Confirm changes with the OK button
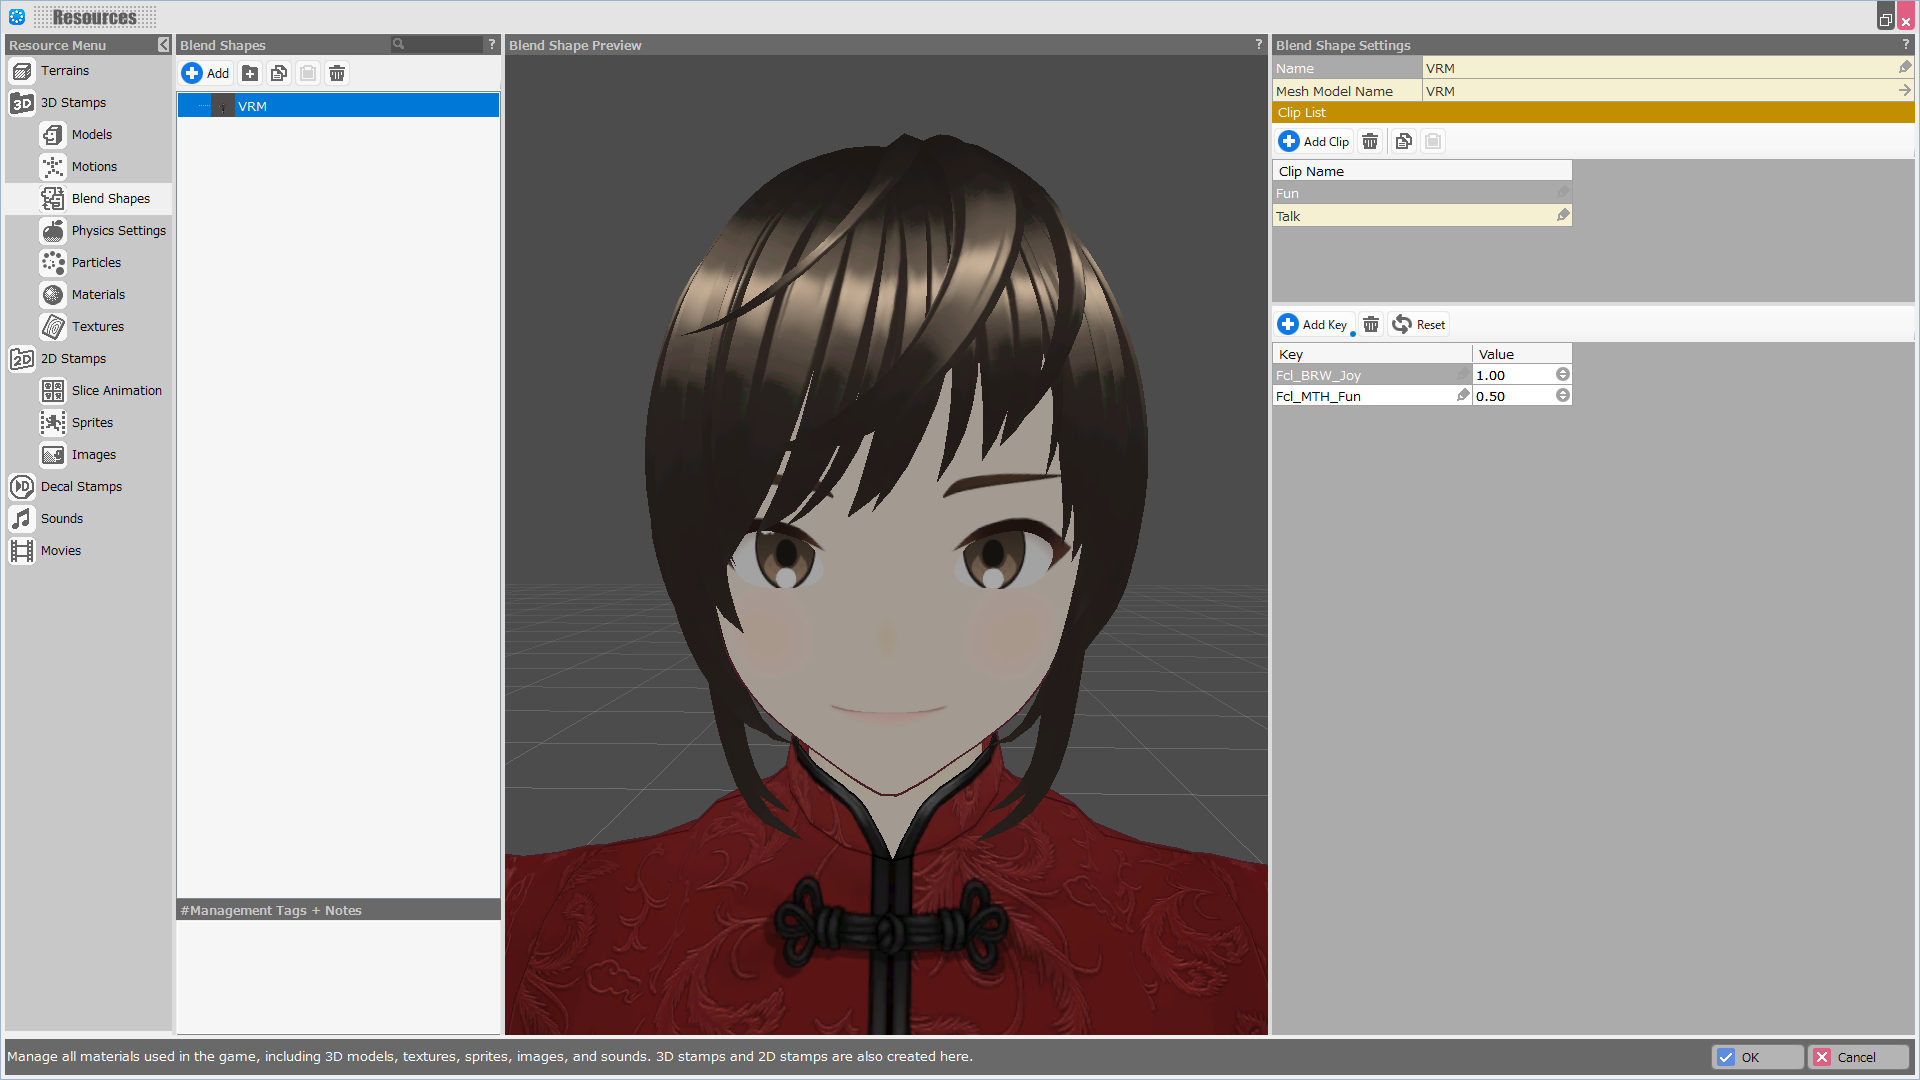The width and height of the screenshot is (1920, 1080). [x=1757, y=1057]
